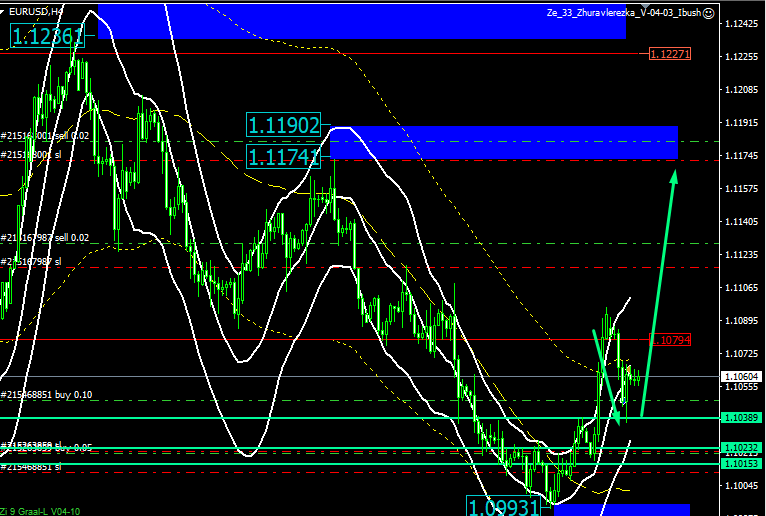This screenshot has height=516, width=766.
Task: Click the red 1.12271 level tag
Action: coord(670,54)
